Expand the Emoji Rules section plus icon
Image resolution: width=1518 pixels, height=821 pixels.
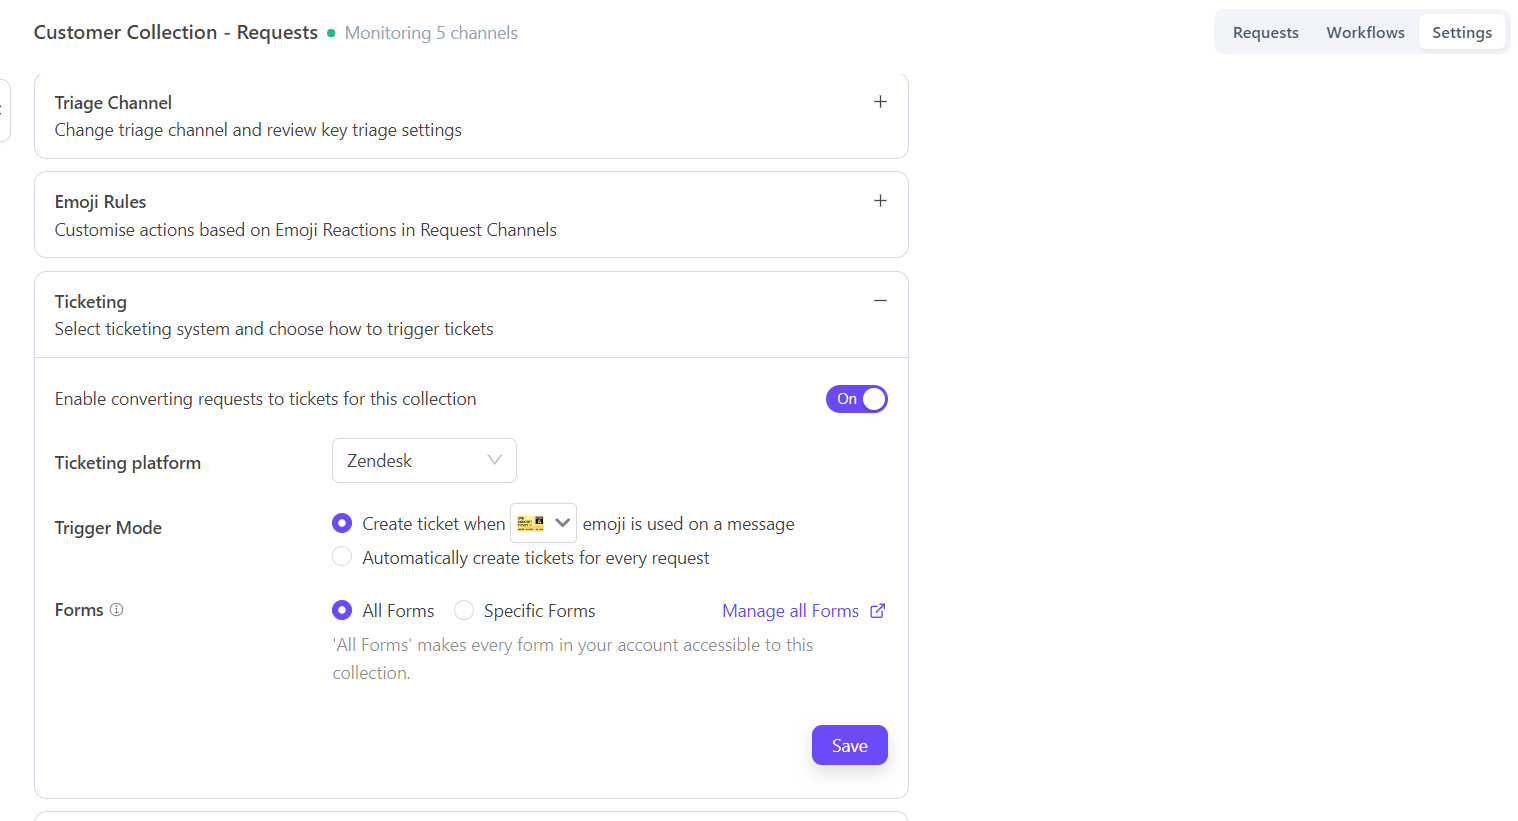click(880, 201)
